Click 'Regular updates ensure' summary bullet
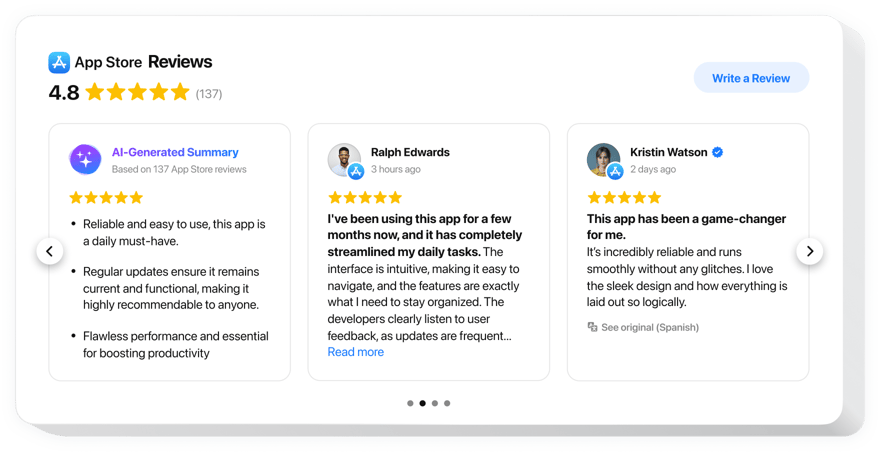This screenshot has width=880, height=454. click(171, 288)
